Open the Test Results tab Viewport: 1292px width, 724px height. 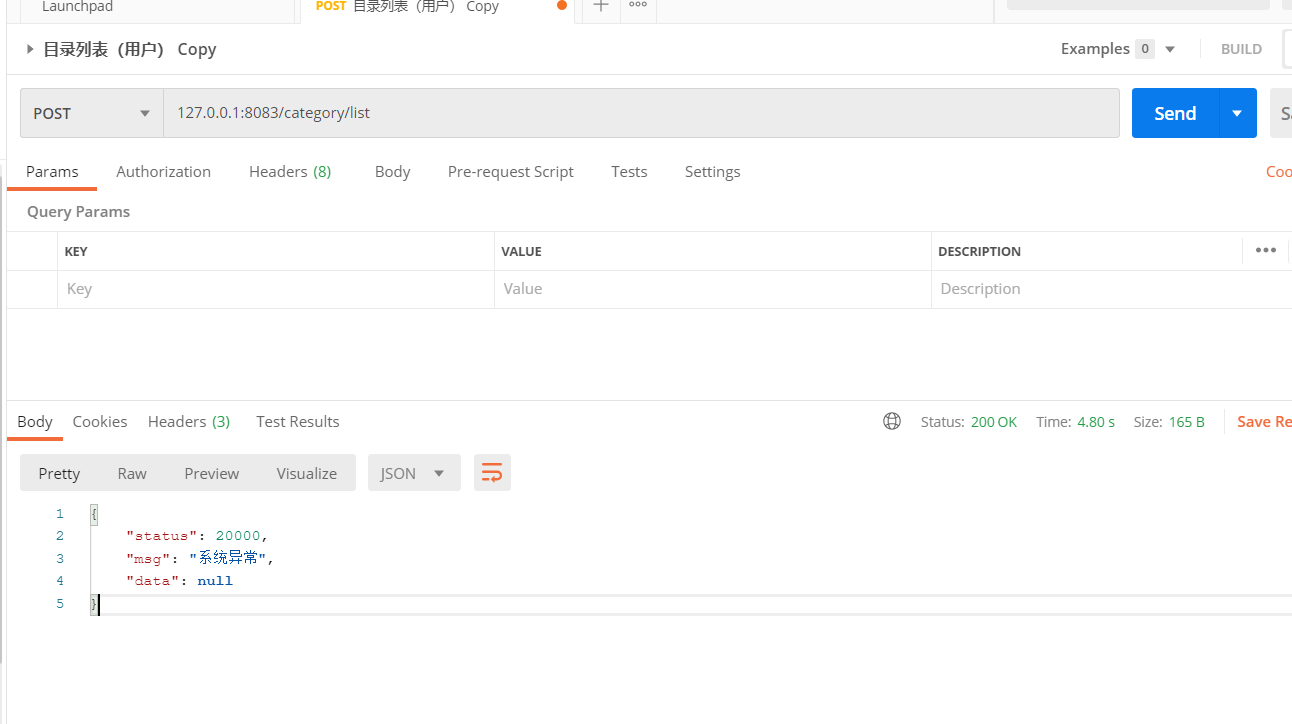298,422
